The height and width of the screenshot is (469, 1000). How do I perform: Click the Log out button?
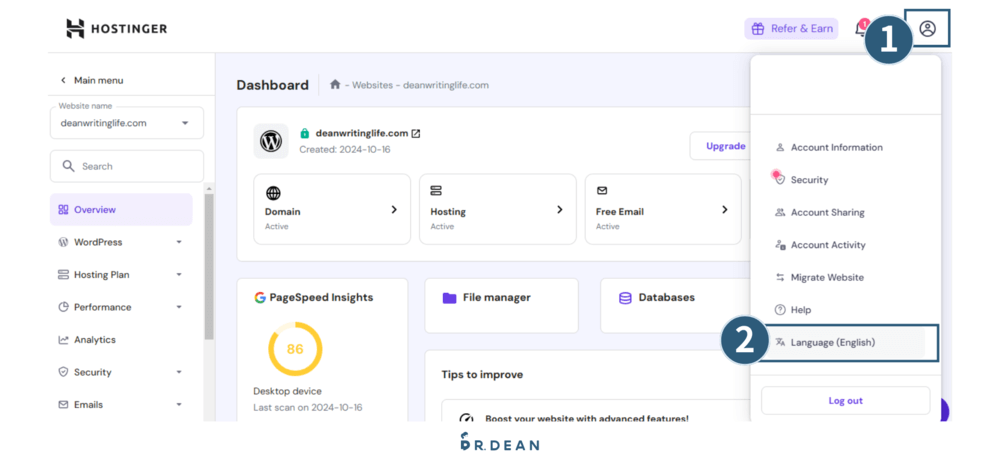click(x=845, y=401)
